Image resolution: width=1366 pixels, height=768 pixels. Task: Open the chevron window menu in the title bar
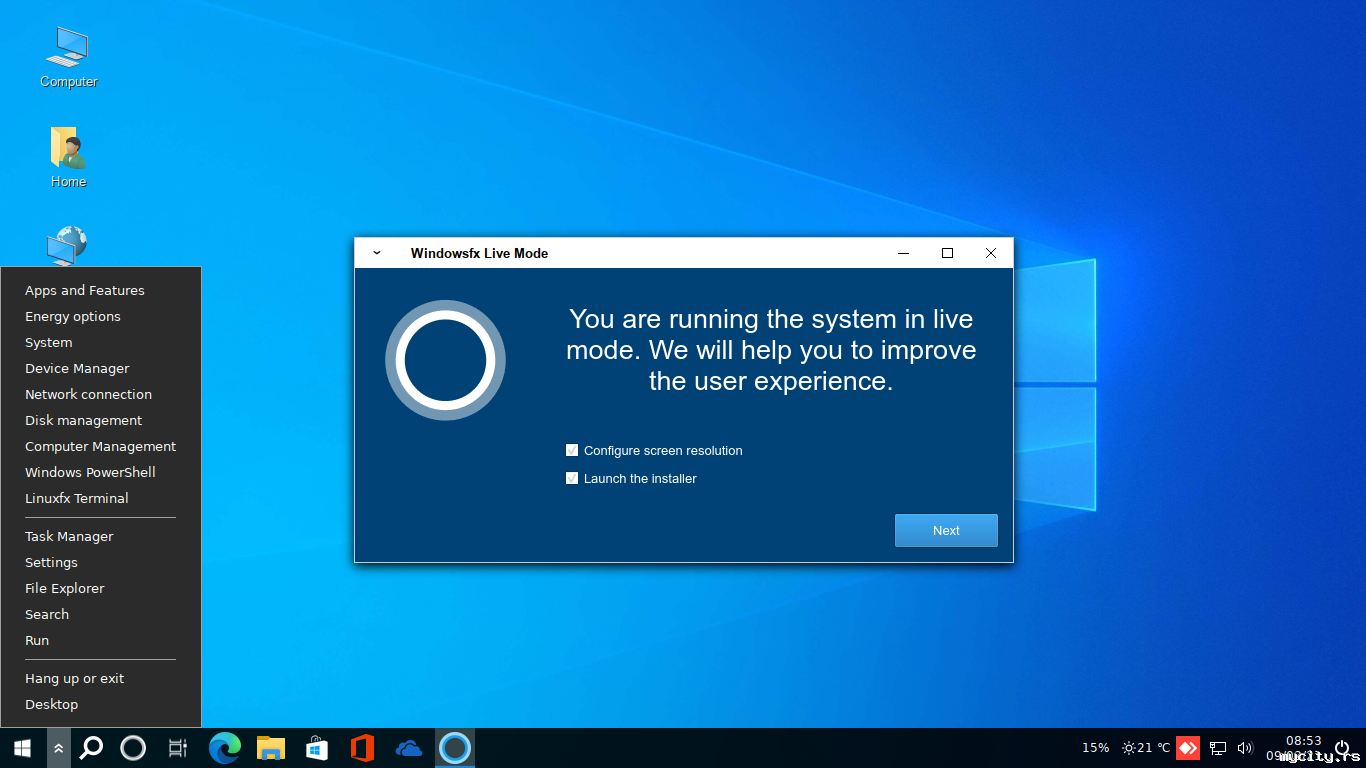(x=377, y=253)
